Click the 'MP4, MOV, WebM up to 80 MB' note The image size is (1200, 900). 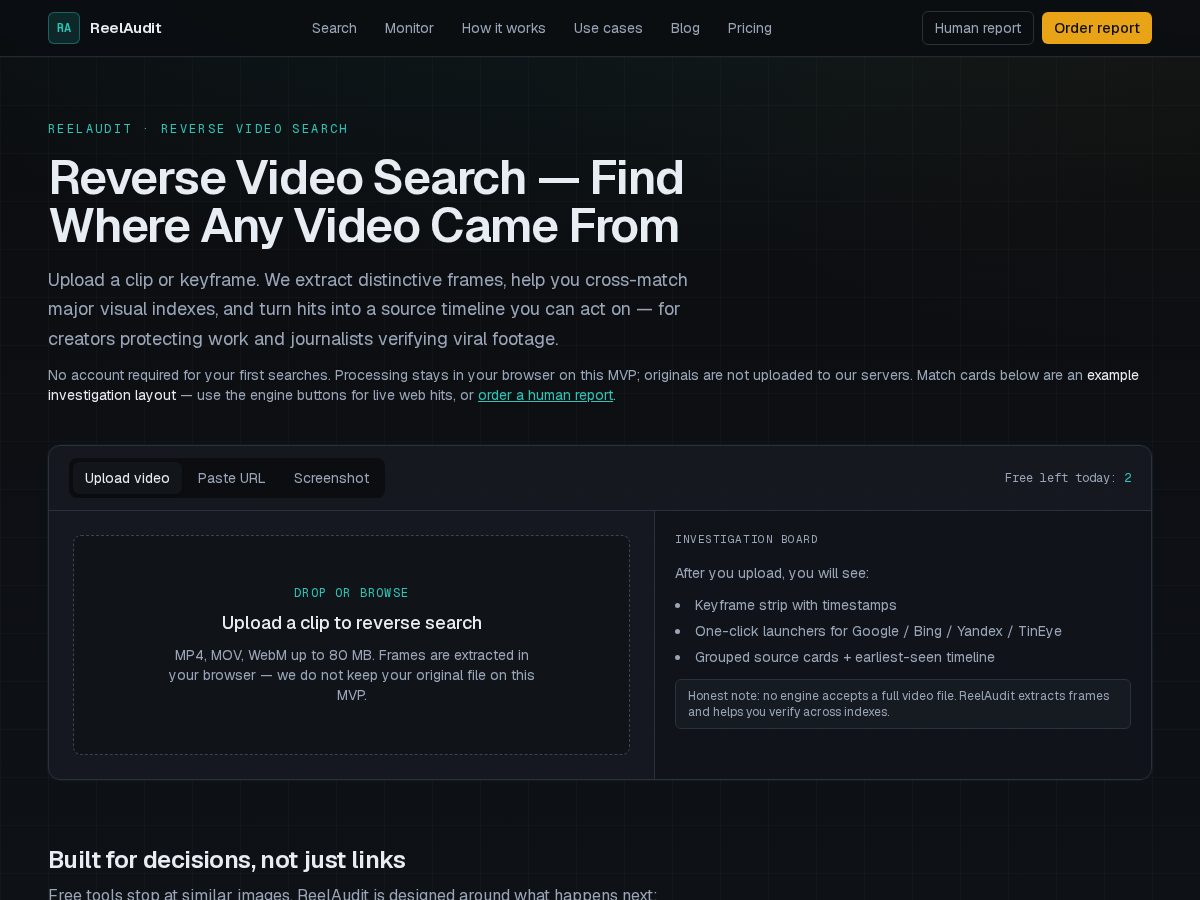tap(351, 675)
